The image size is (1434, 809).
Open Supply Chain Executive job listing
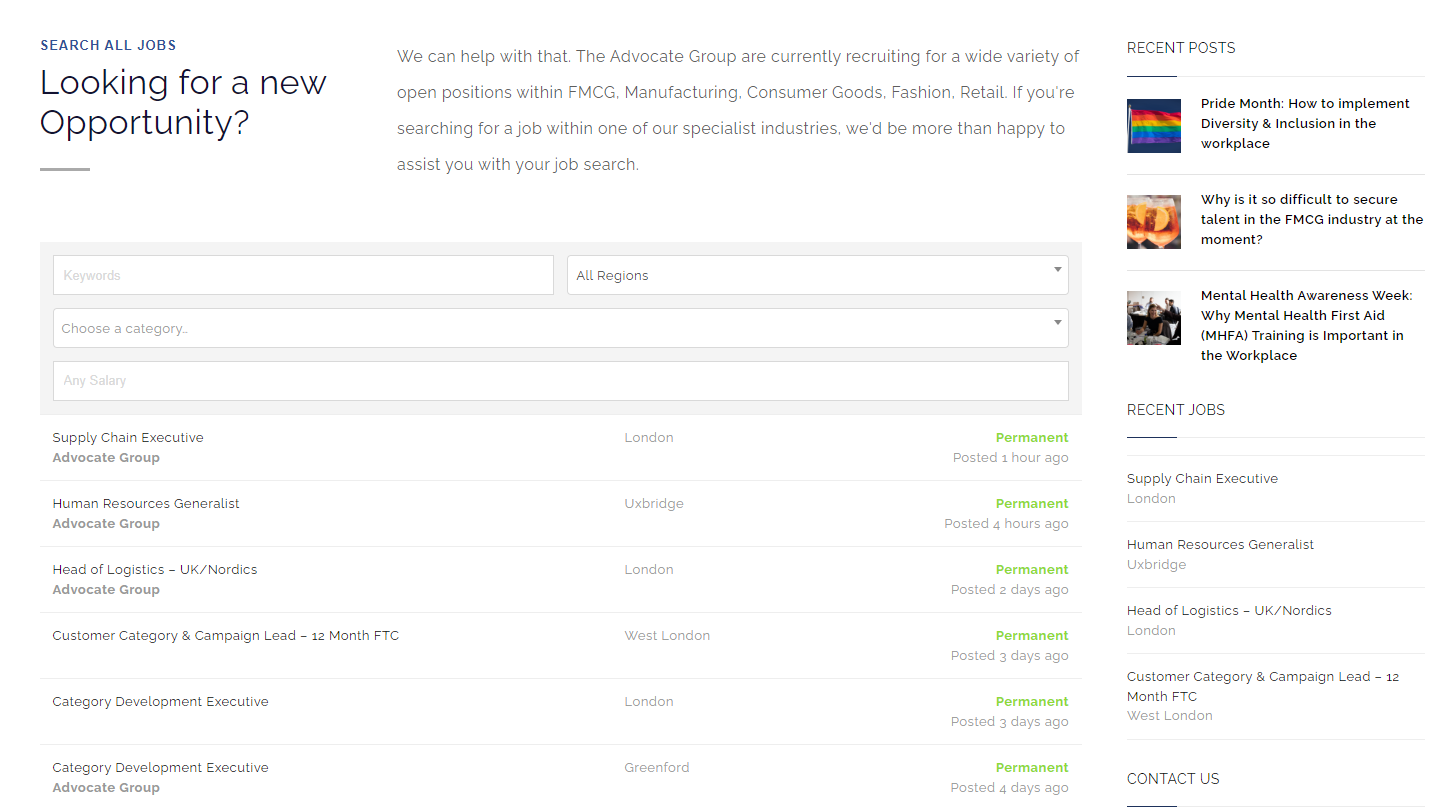(x=128, y=438)
